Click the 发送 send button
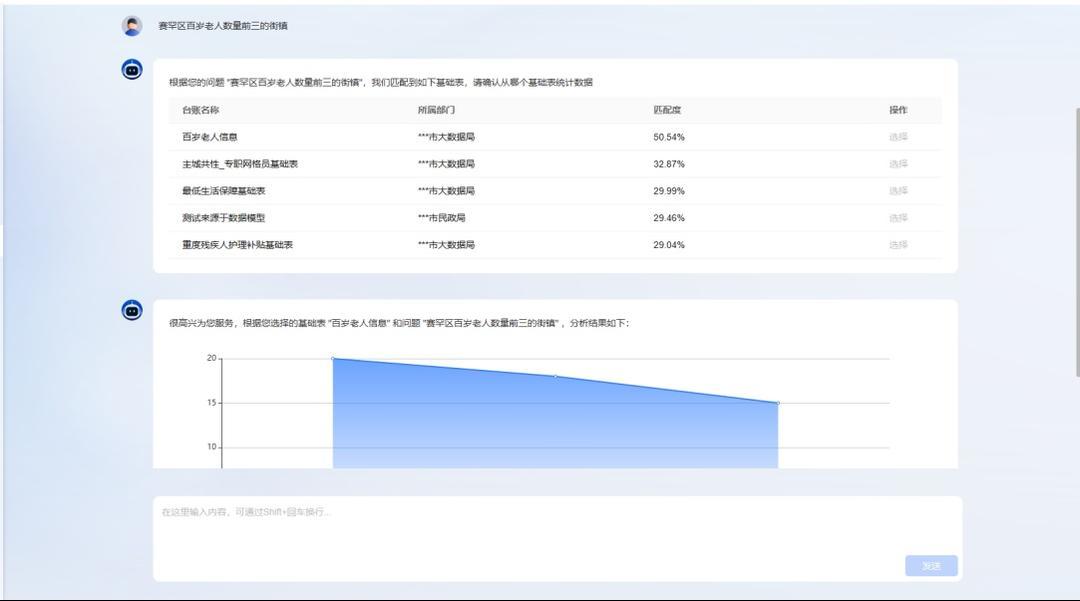Screen dimensions: 1080x601 (931, 566)
